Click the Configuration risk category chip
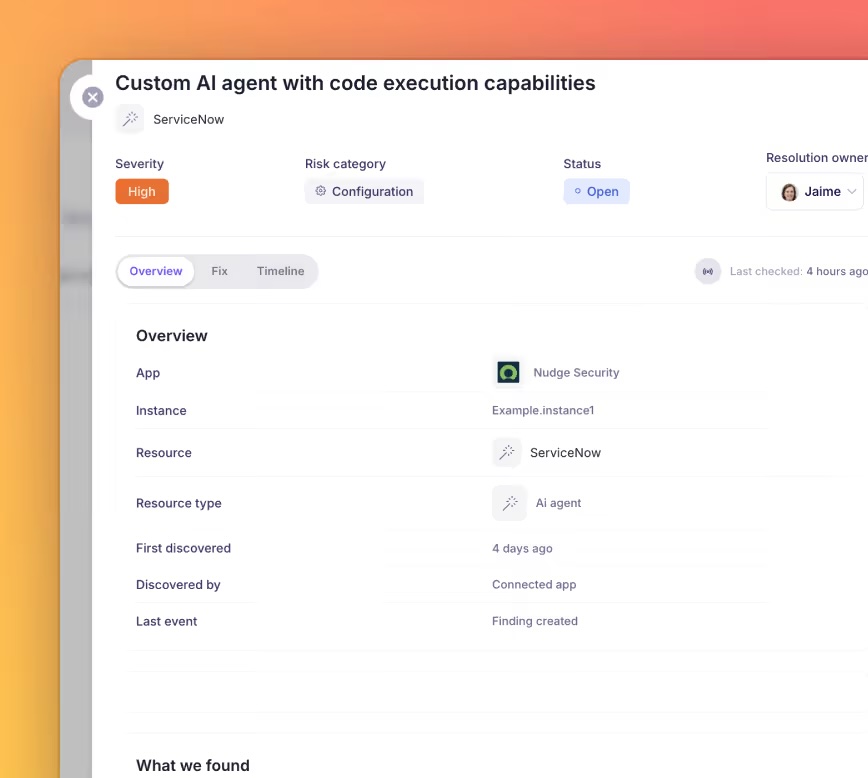Image resolution: width=868 pixels, height=778 pixels. coord(364,192)
